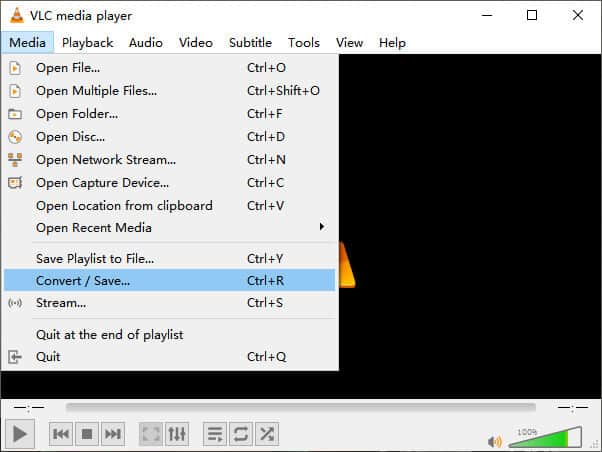Image resolution: width=602 pixels, height=452 pixels.
Task: Click the playback seek bar
Action: (x=301, y=407)
